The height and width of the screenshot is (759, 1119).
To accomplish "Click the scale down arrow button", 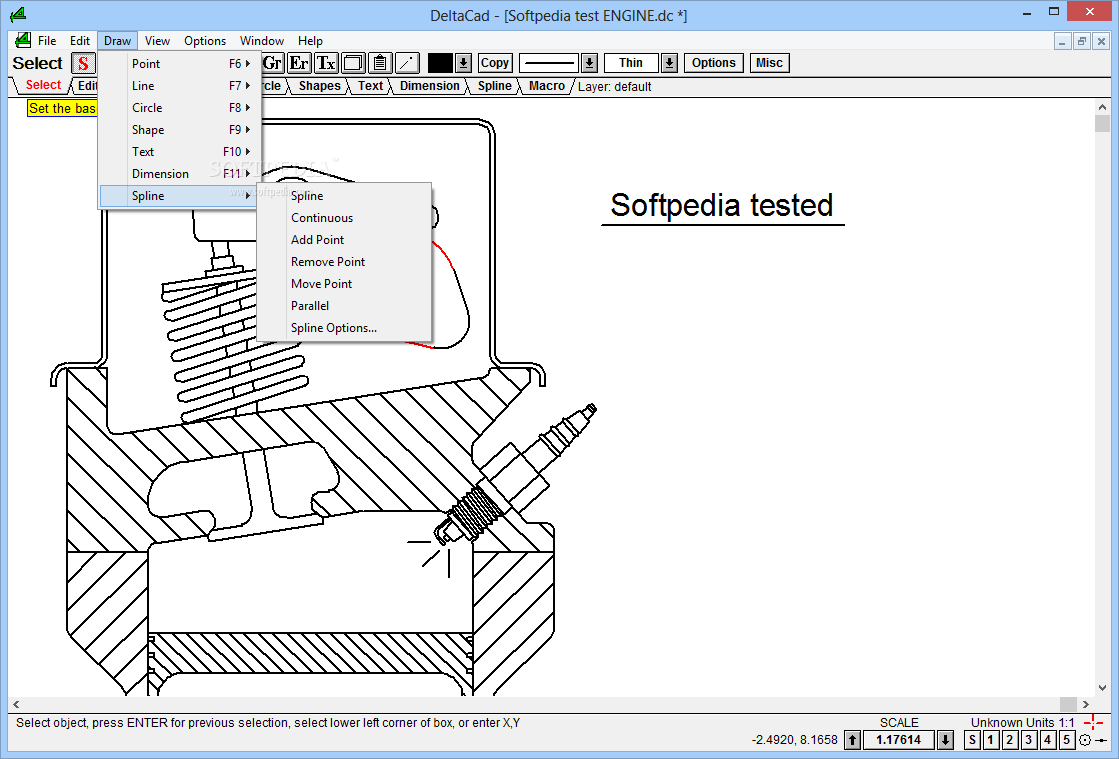I will [946, 740].
